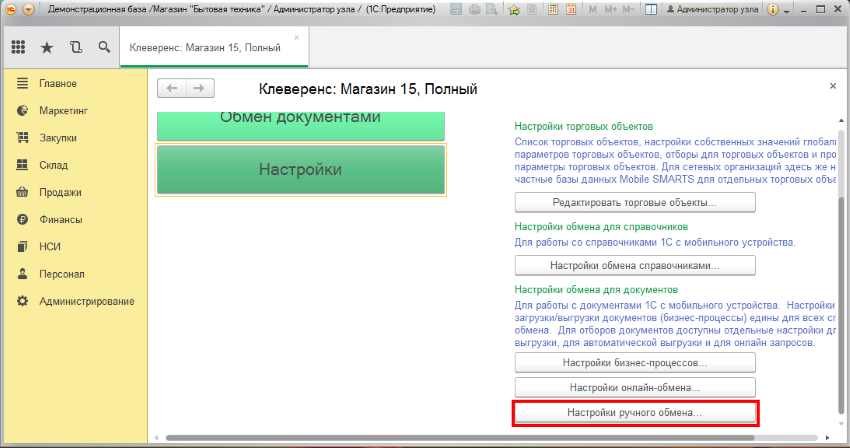Click the Главное hamburger icon
Viewport: 850px width, 448px height.
(x=22, y=83)
